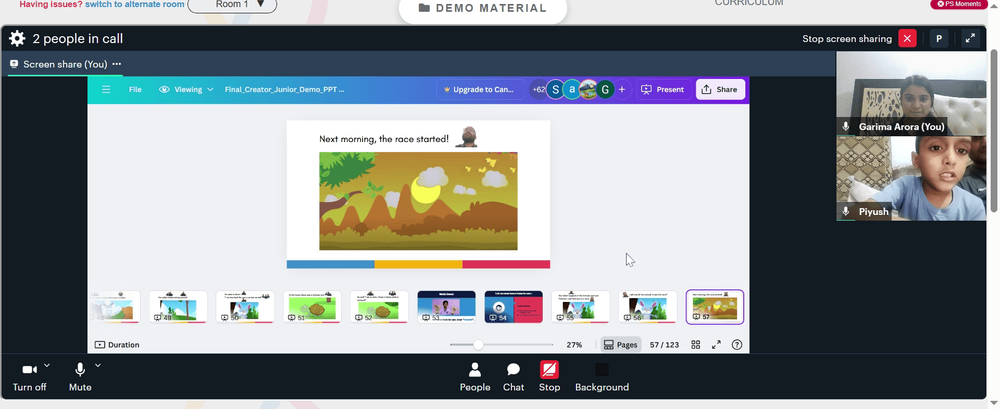
Task: Open the People panel
Action: click(475, 376)
